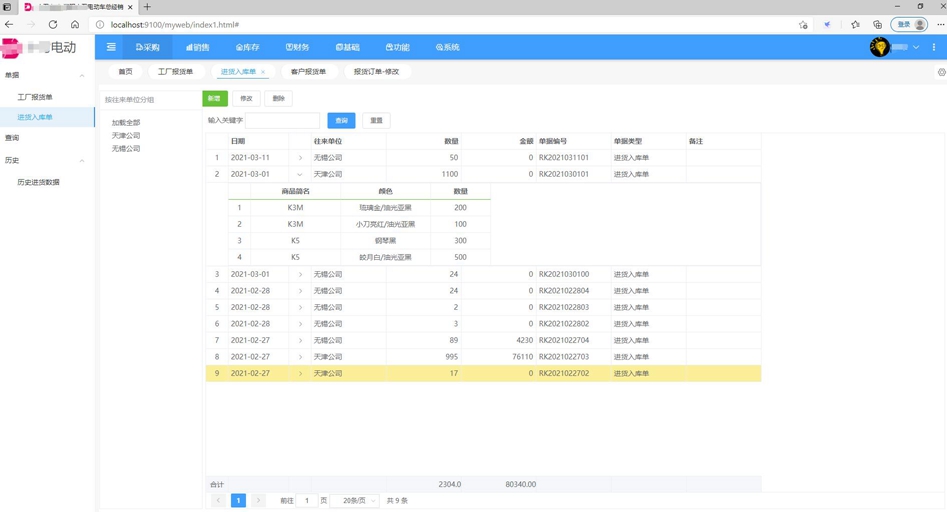The width and height of the screenshot is (947, 512).
Task: Click the keyword input field
Action: pos(283,120)
